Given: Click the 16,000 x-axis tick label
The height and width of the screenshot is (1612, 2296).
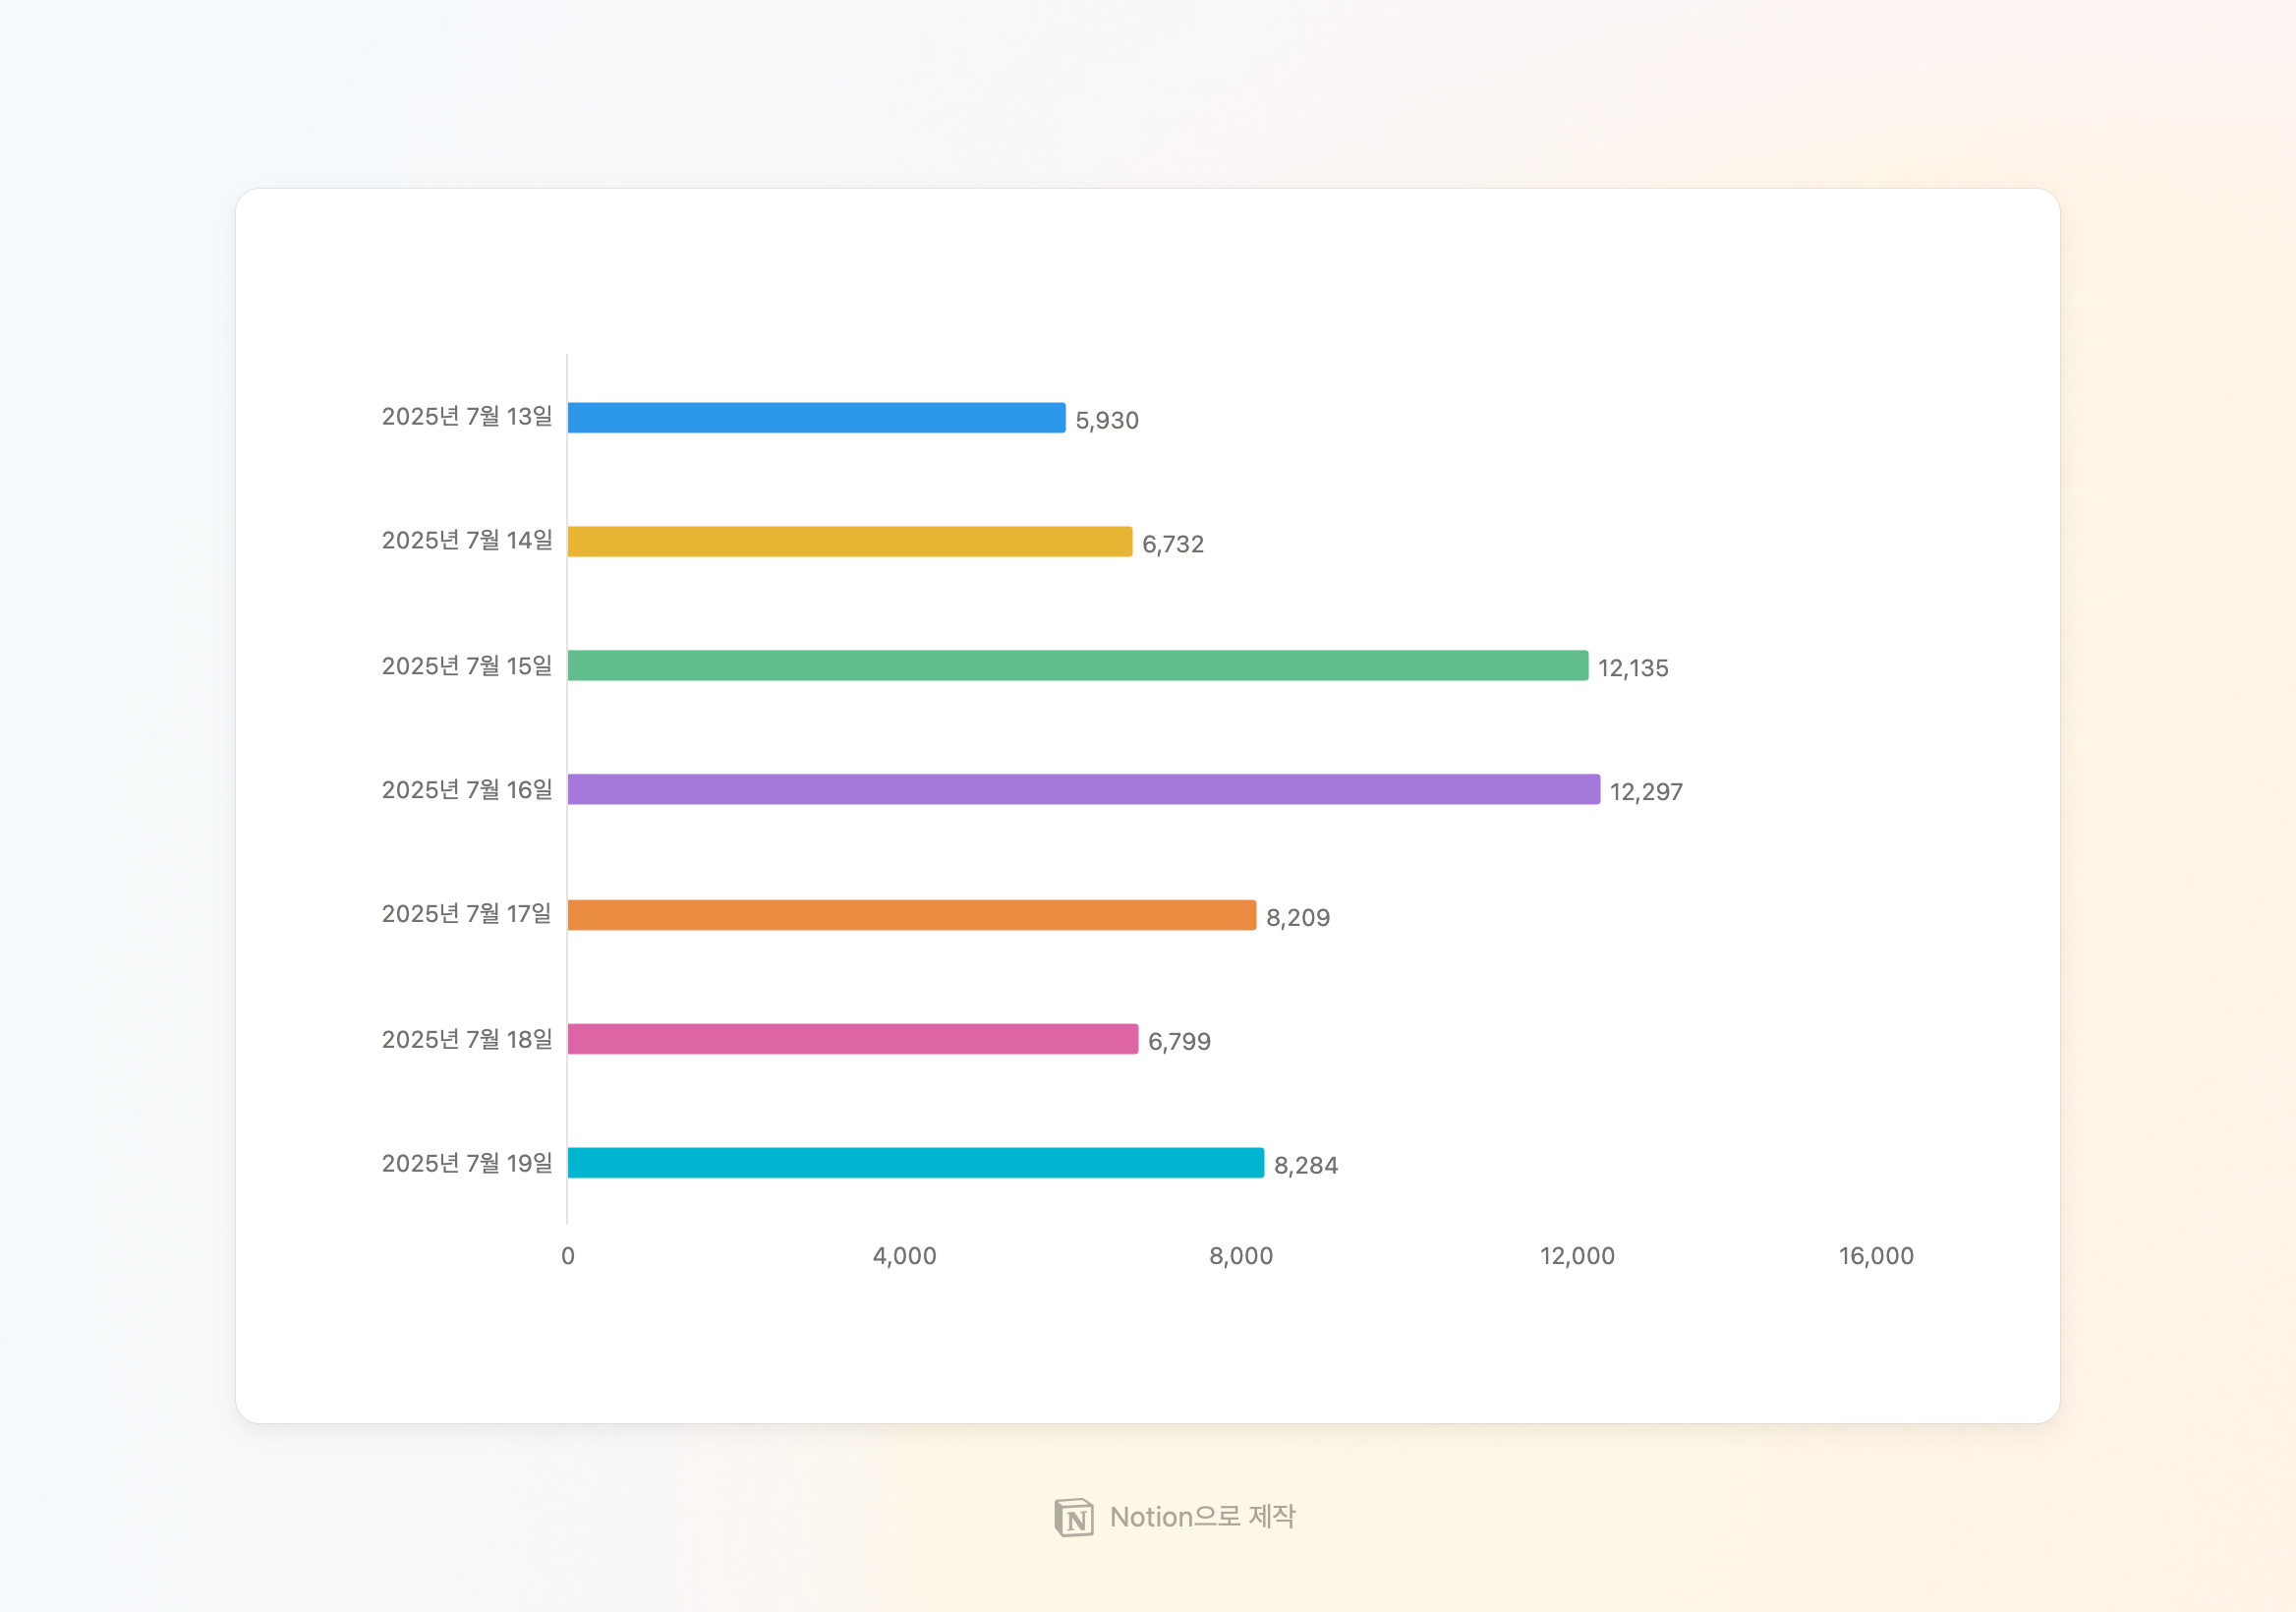Looking at the screenshot, I should [x=1875, y=1256].
